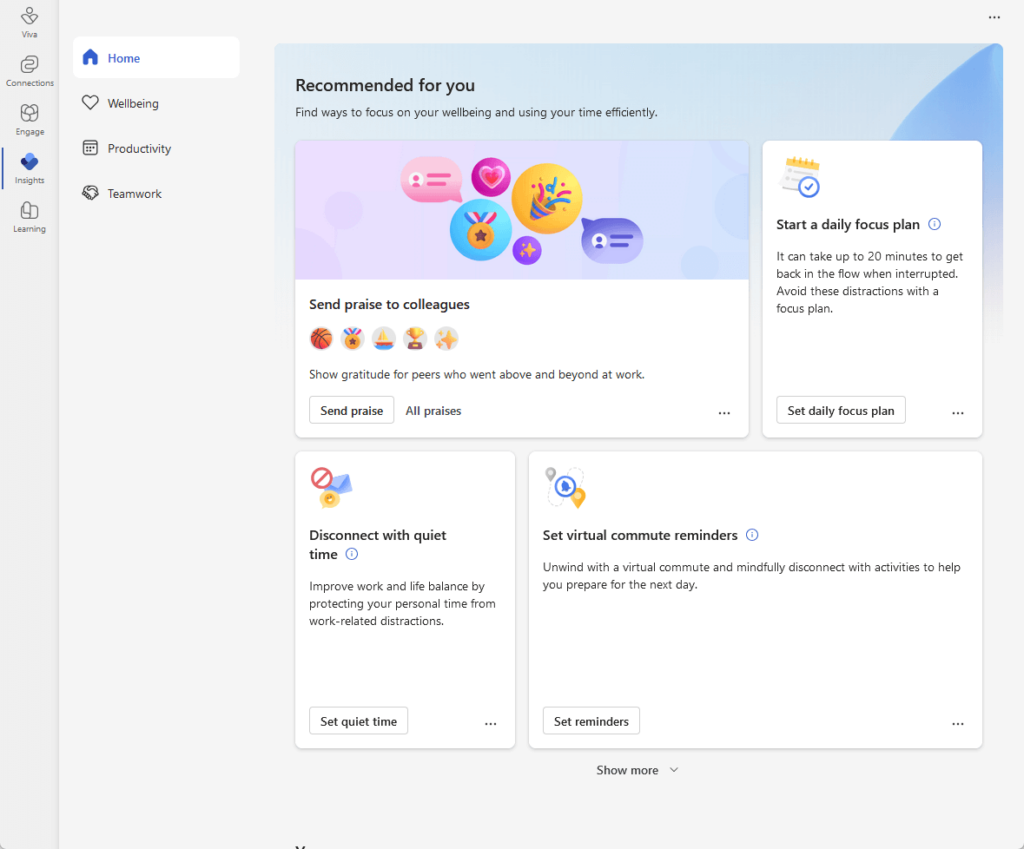The image size is (1024, 849).
Task: Open All praises link
Action: tap(434, 411)
